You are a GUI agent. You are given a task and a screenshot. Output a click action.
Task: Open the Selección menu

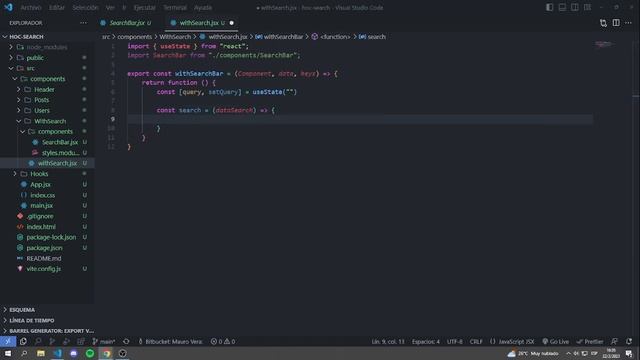click(85, 7)
